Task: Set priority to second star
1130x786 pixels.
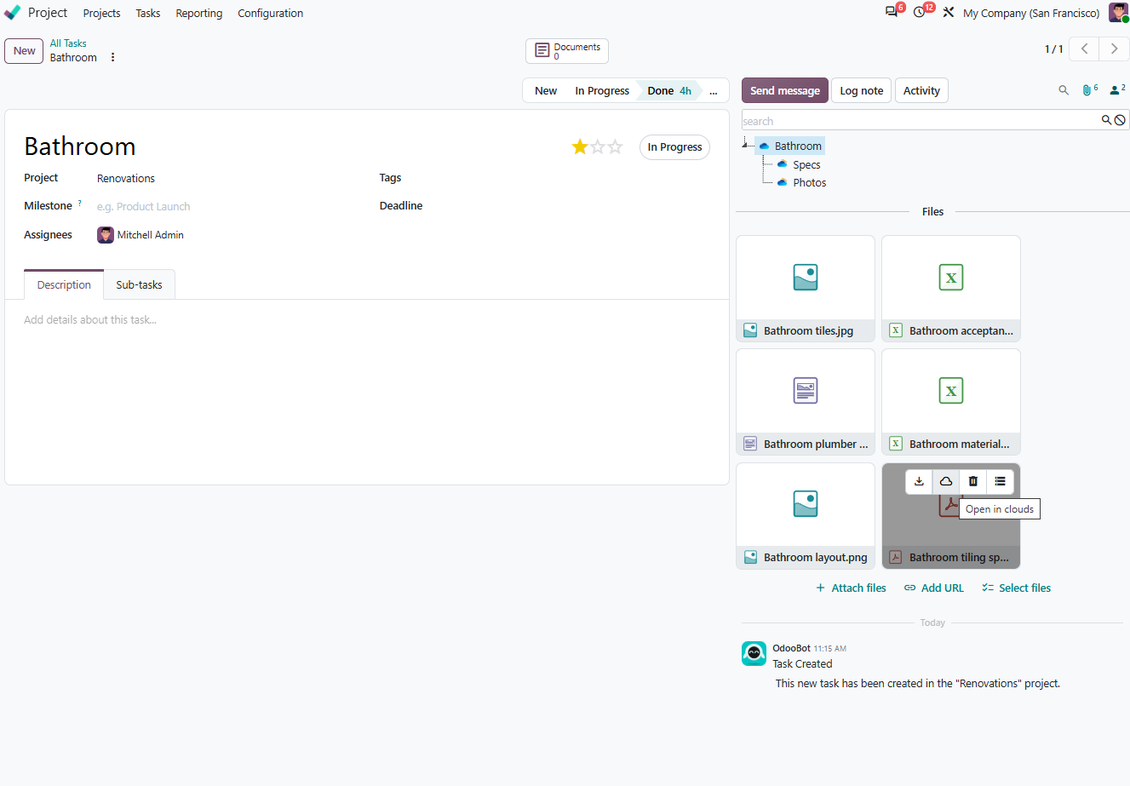Action: coord(597,147)
